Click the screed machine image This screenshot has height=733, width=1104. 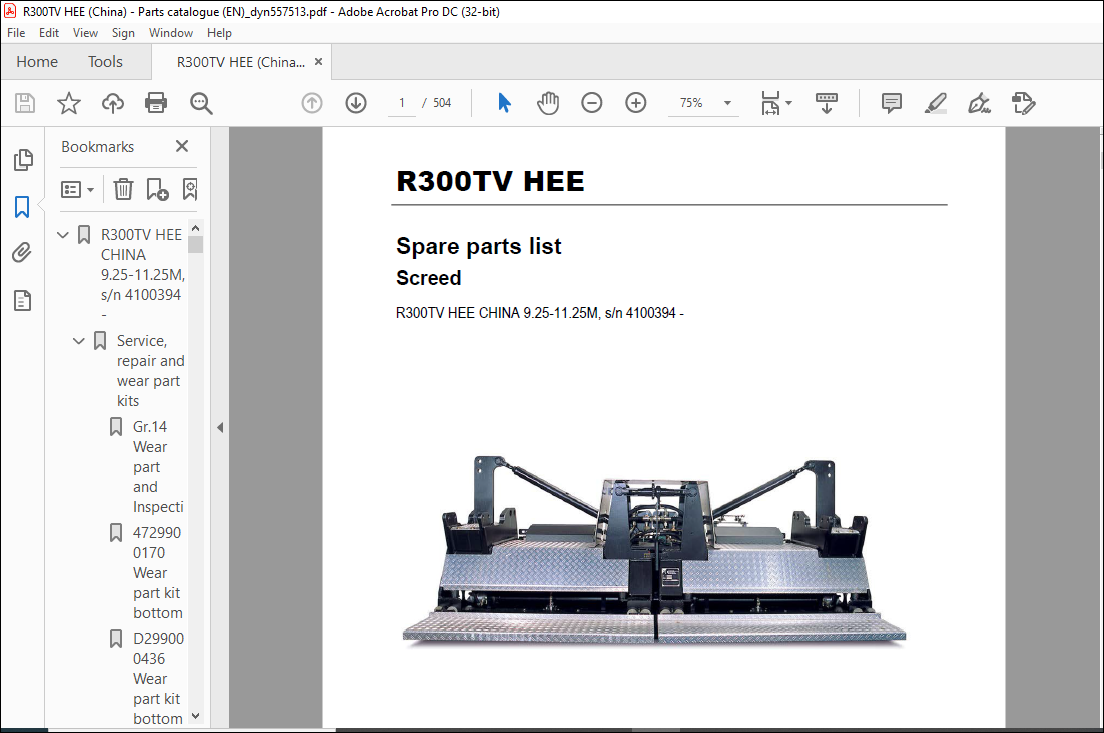click(654, 549)
